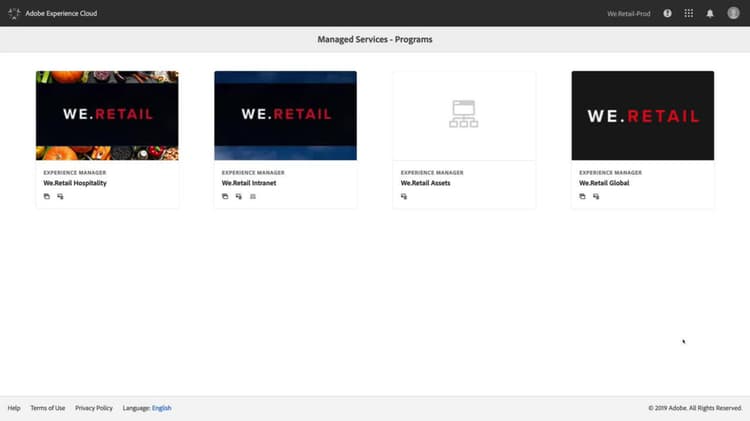Click second service icon under We.Retail Global
The height and width of the screenshot is (421, 750).
click(596, 196)
